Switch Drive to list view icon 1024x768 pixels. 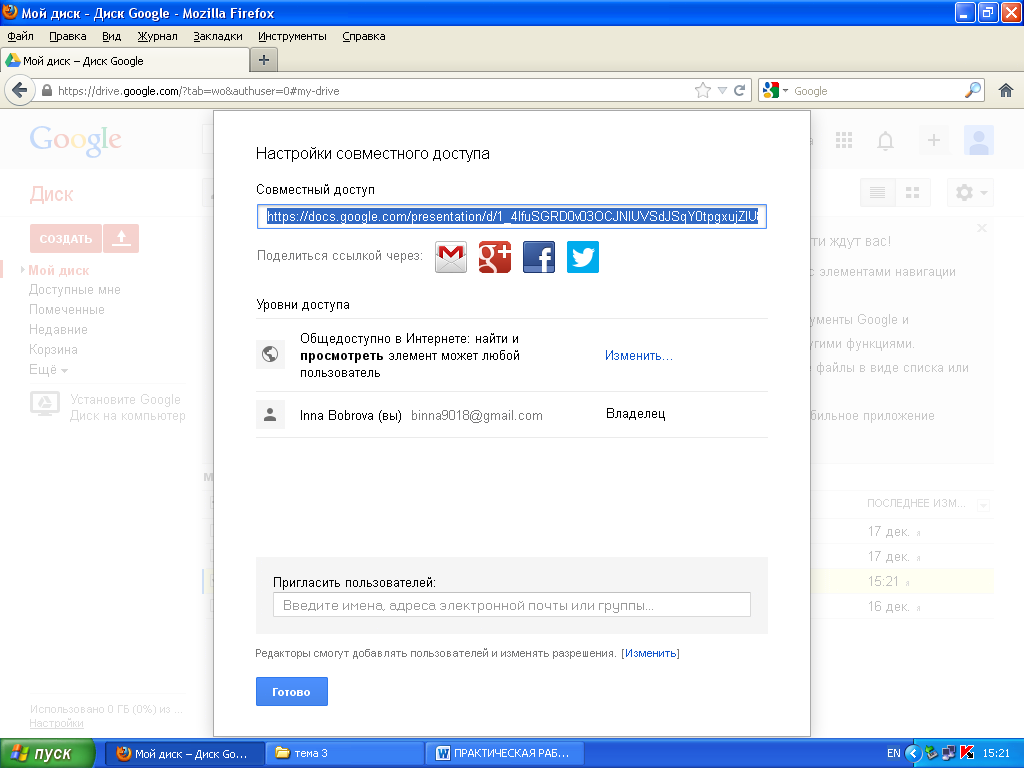tap(878, 193)
